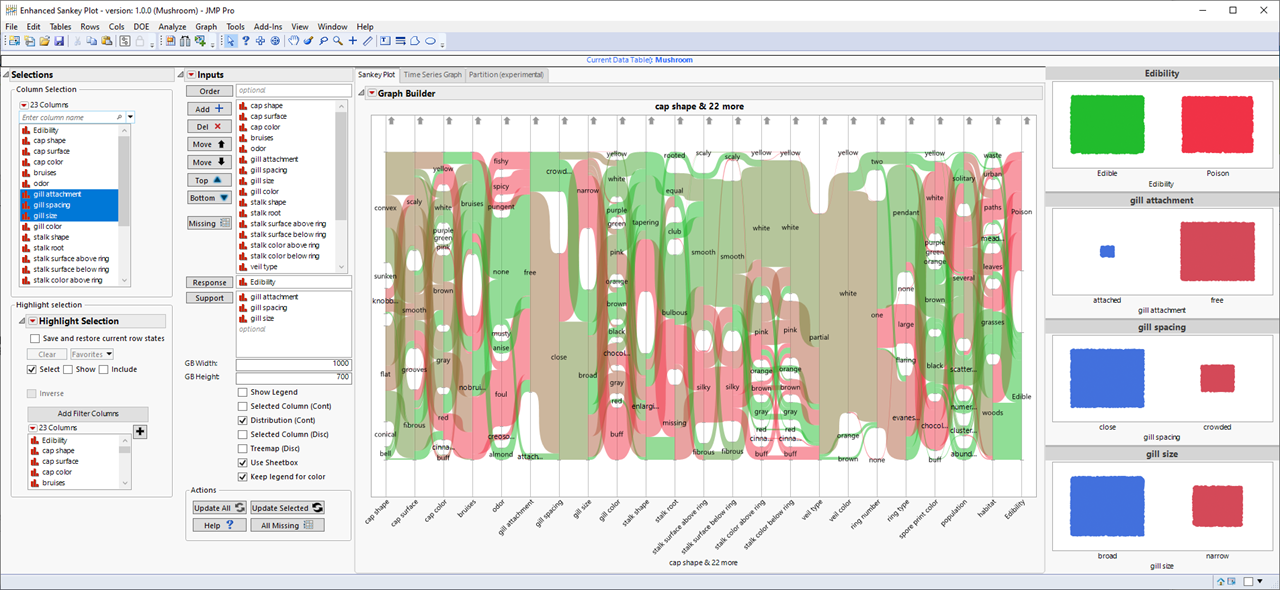The width and height of the screenshot is (1280, 590).
Task: Enable the Show Legend checkbox
Action: click(x=243, y=392)
